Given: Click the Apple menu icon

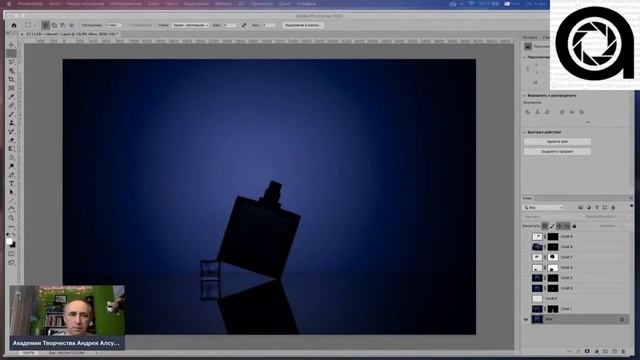Looking at the screenshot, I should pyautogui.click(x=9, y=4).
